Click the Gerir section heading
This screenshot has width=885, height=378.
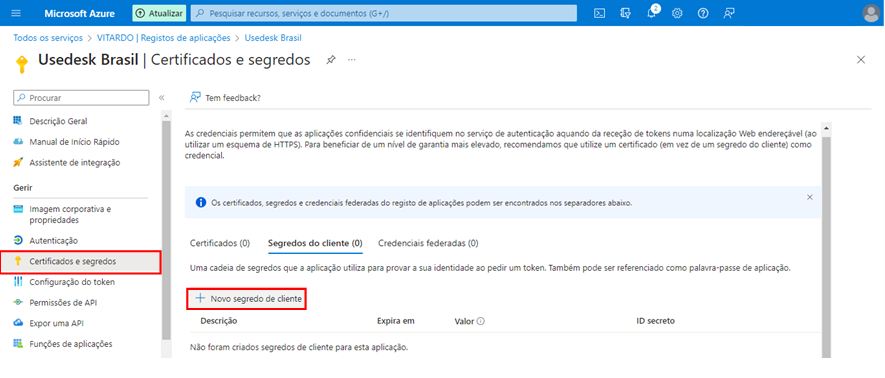23,187
